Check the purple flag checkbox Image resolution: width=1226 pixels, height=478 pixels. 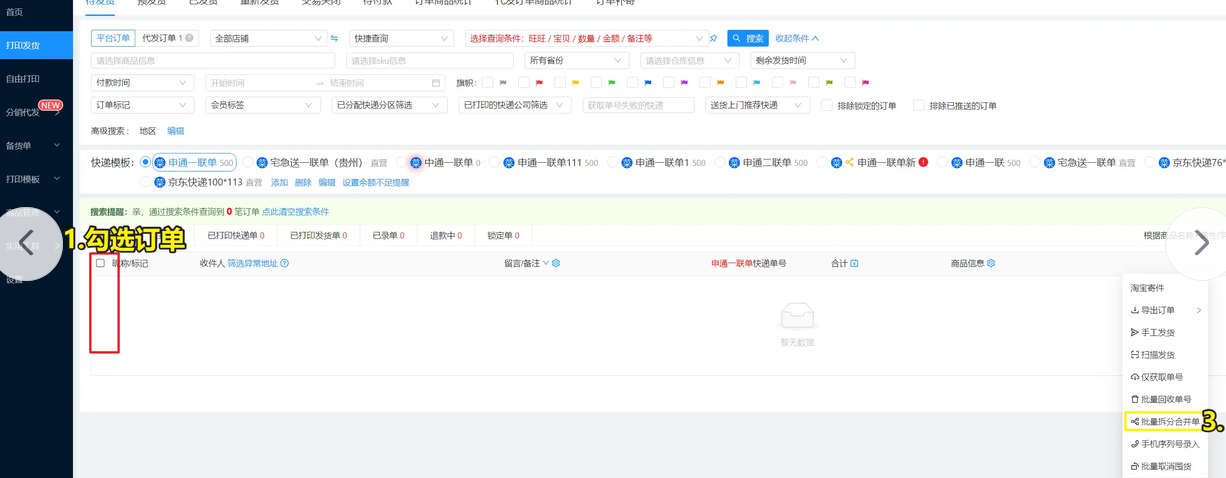pos(668,83)
